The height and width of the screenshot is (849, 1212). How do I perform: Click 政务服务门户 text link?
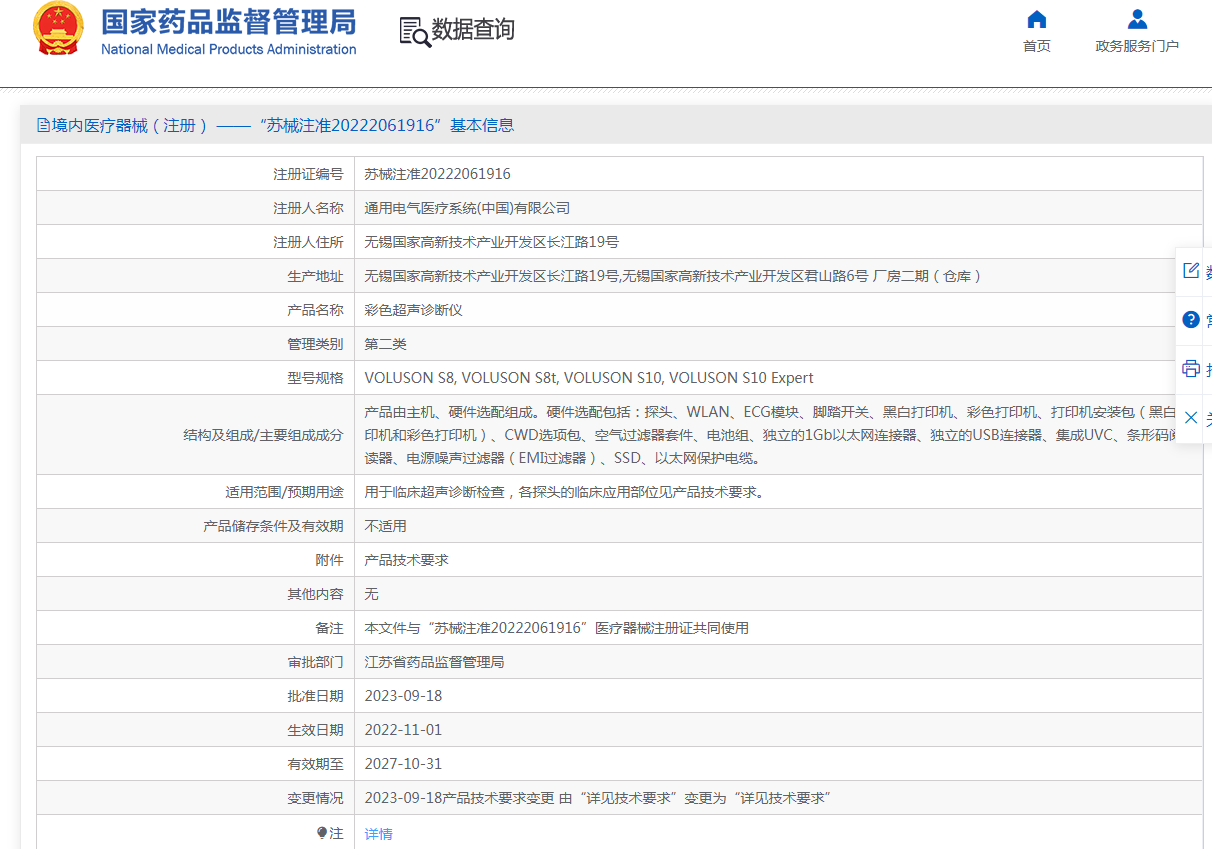click(1137, 46)
